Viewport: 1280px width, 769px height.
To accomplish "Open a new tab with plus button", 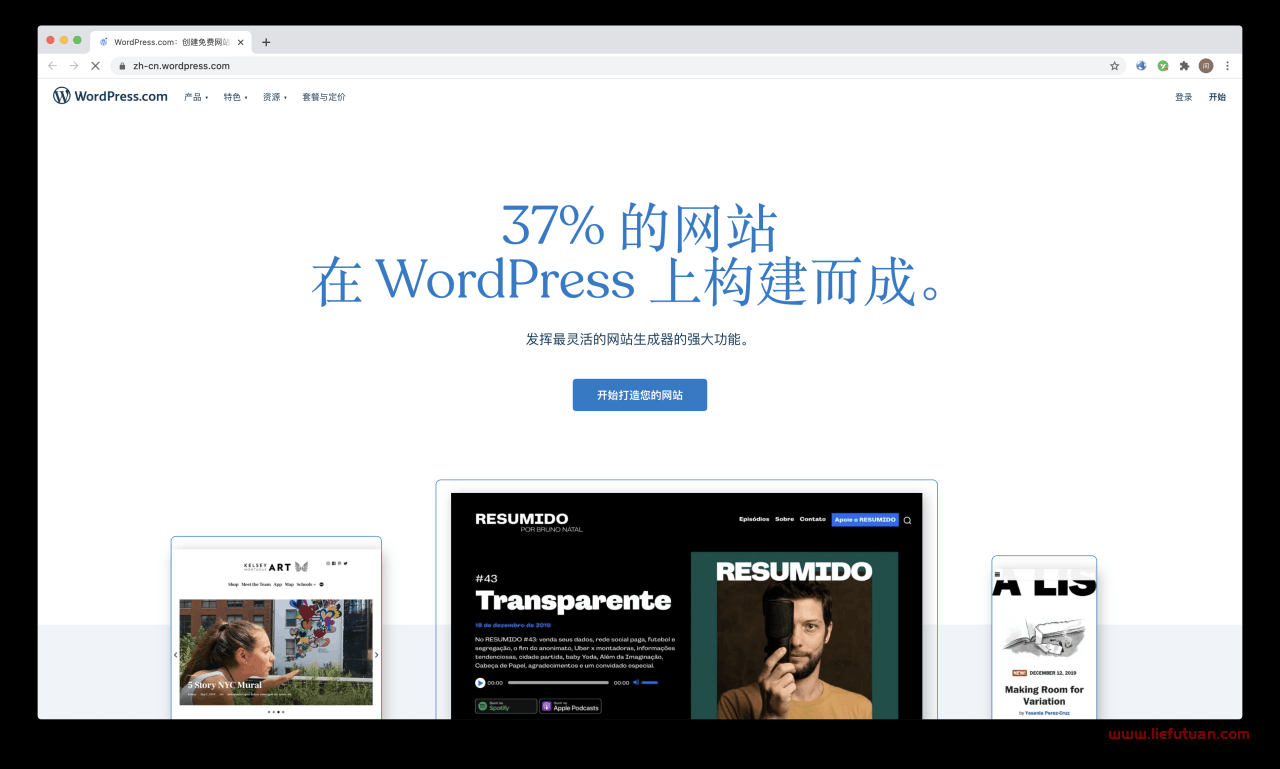I will 266,42.
